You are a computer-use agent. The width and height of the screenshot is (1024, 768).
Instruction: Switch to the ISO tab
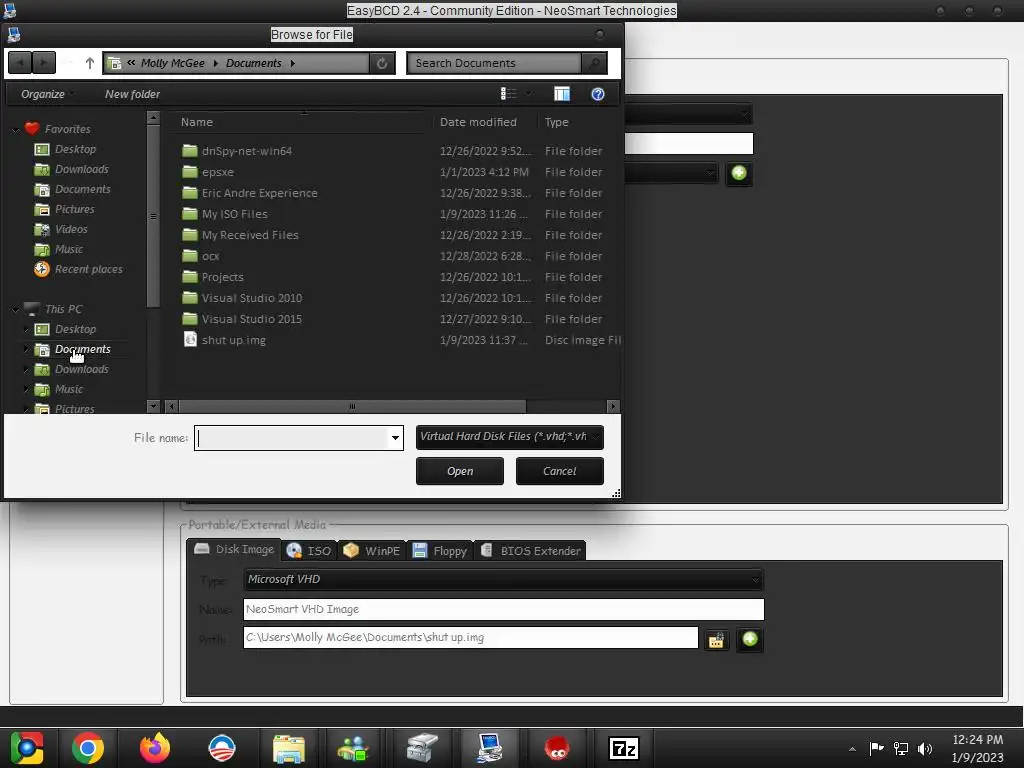click(310, 551)
